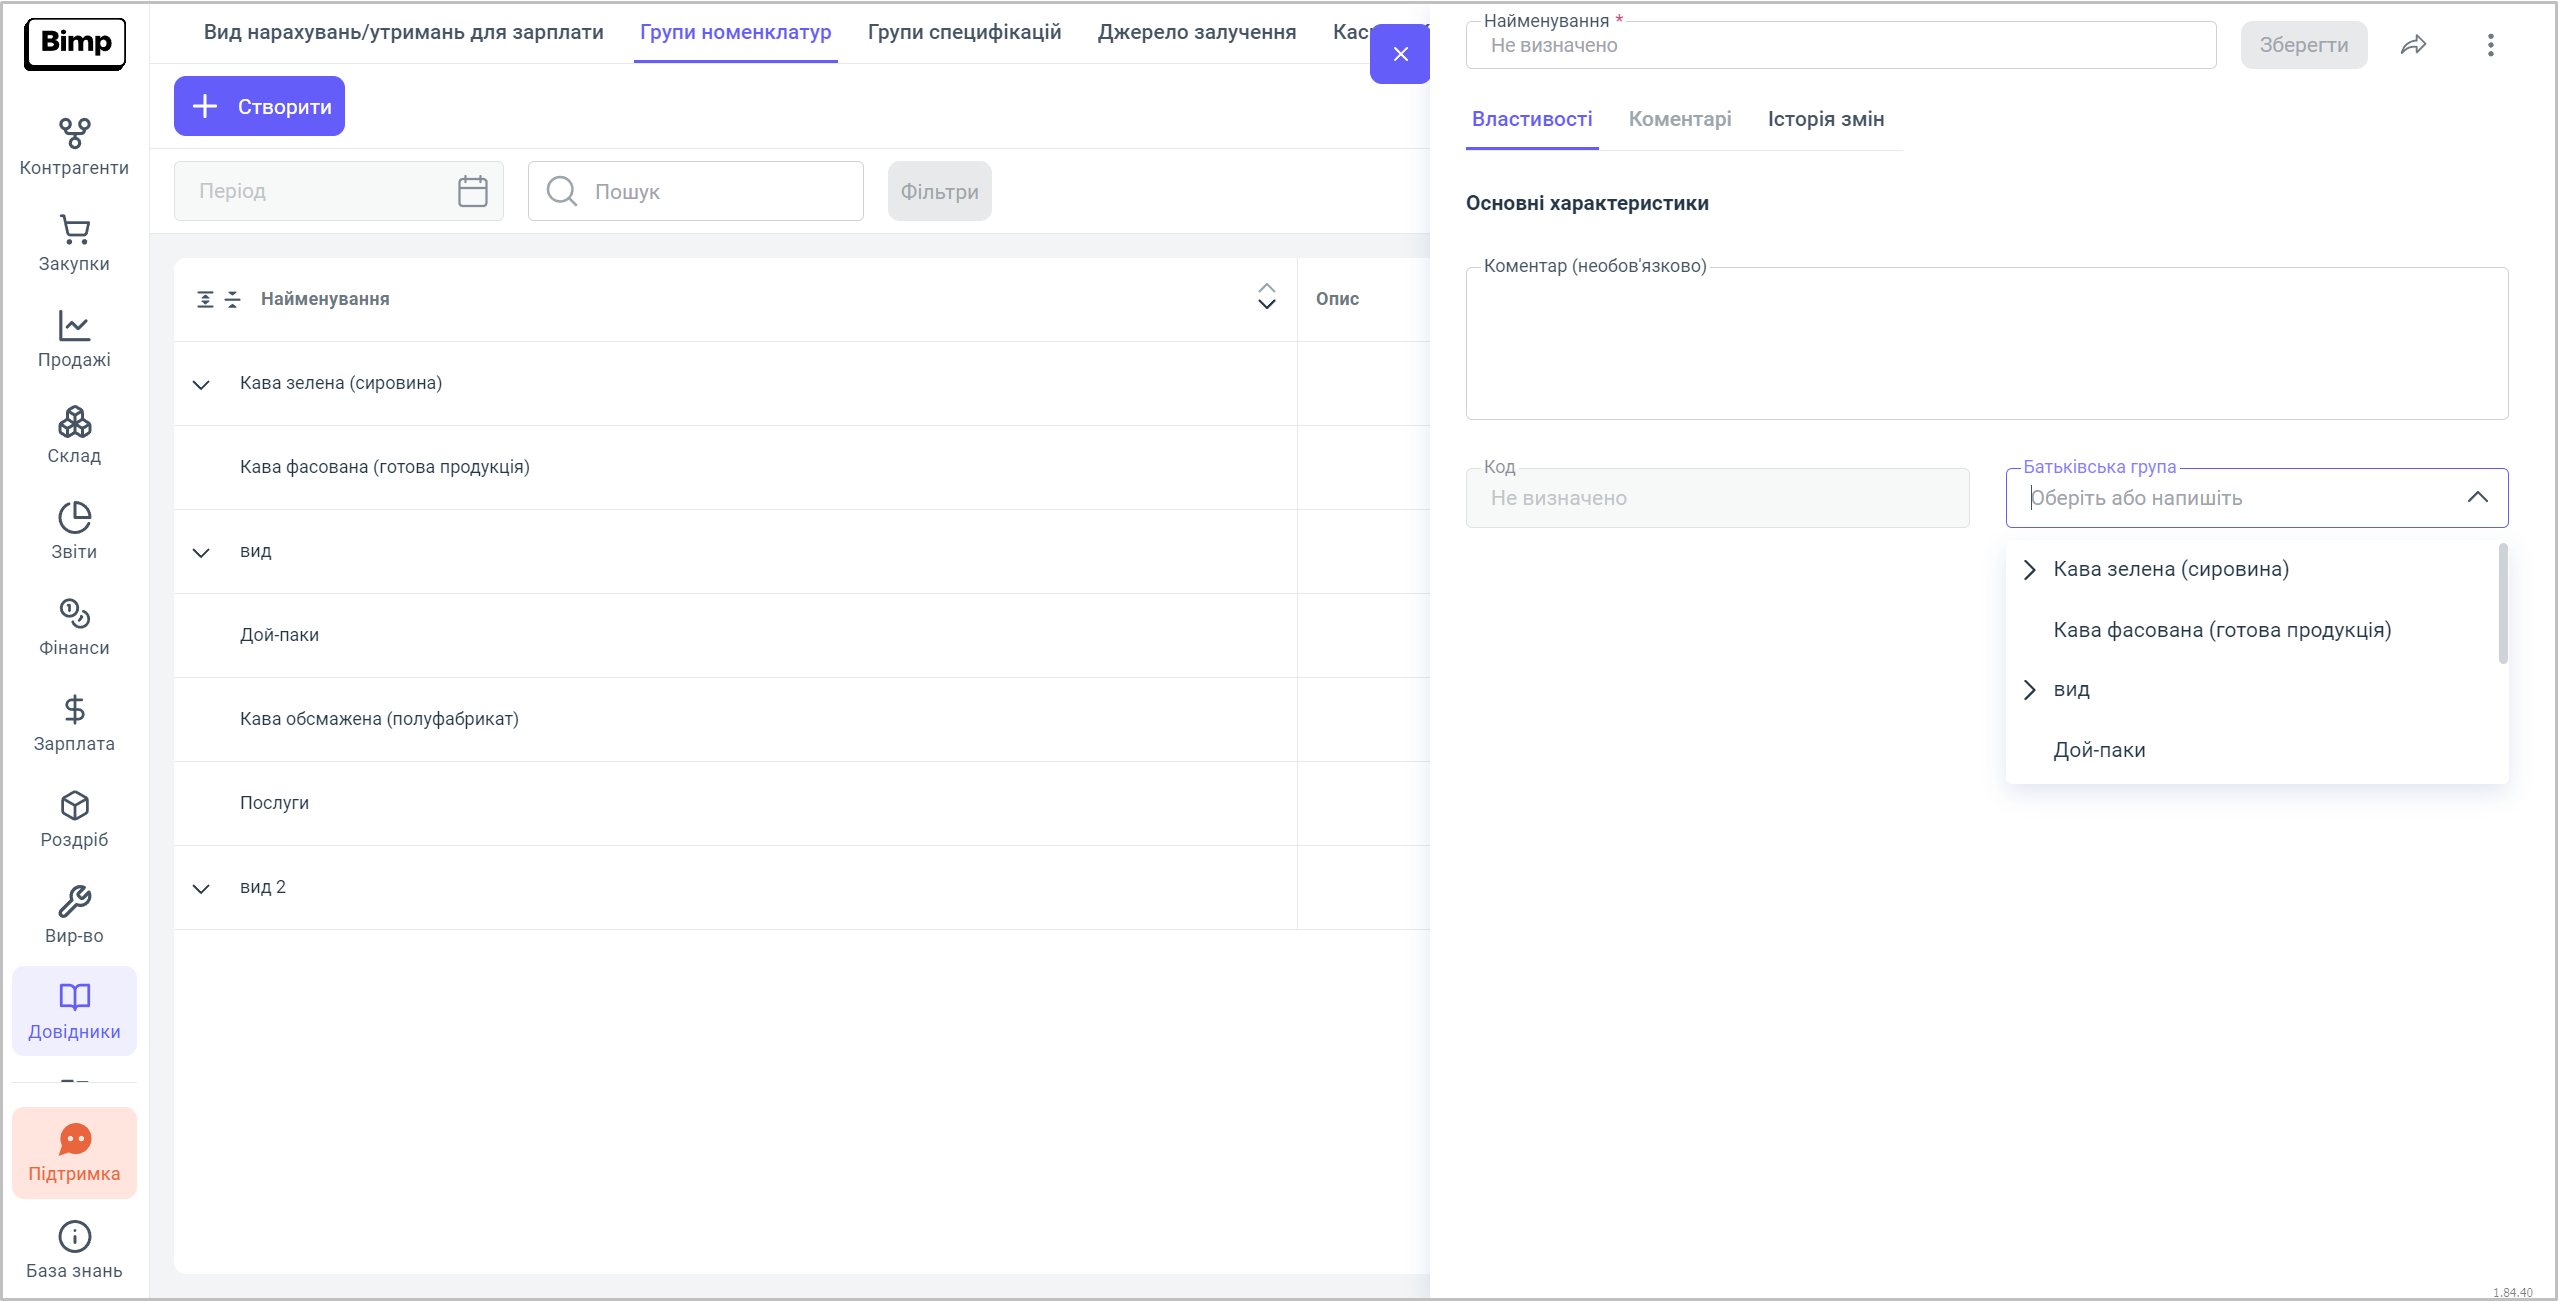Go to the Закупки cart icon
2559x1301 pixels.
(74, 242)
